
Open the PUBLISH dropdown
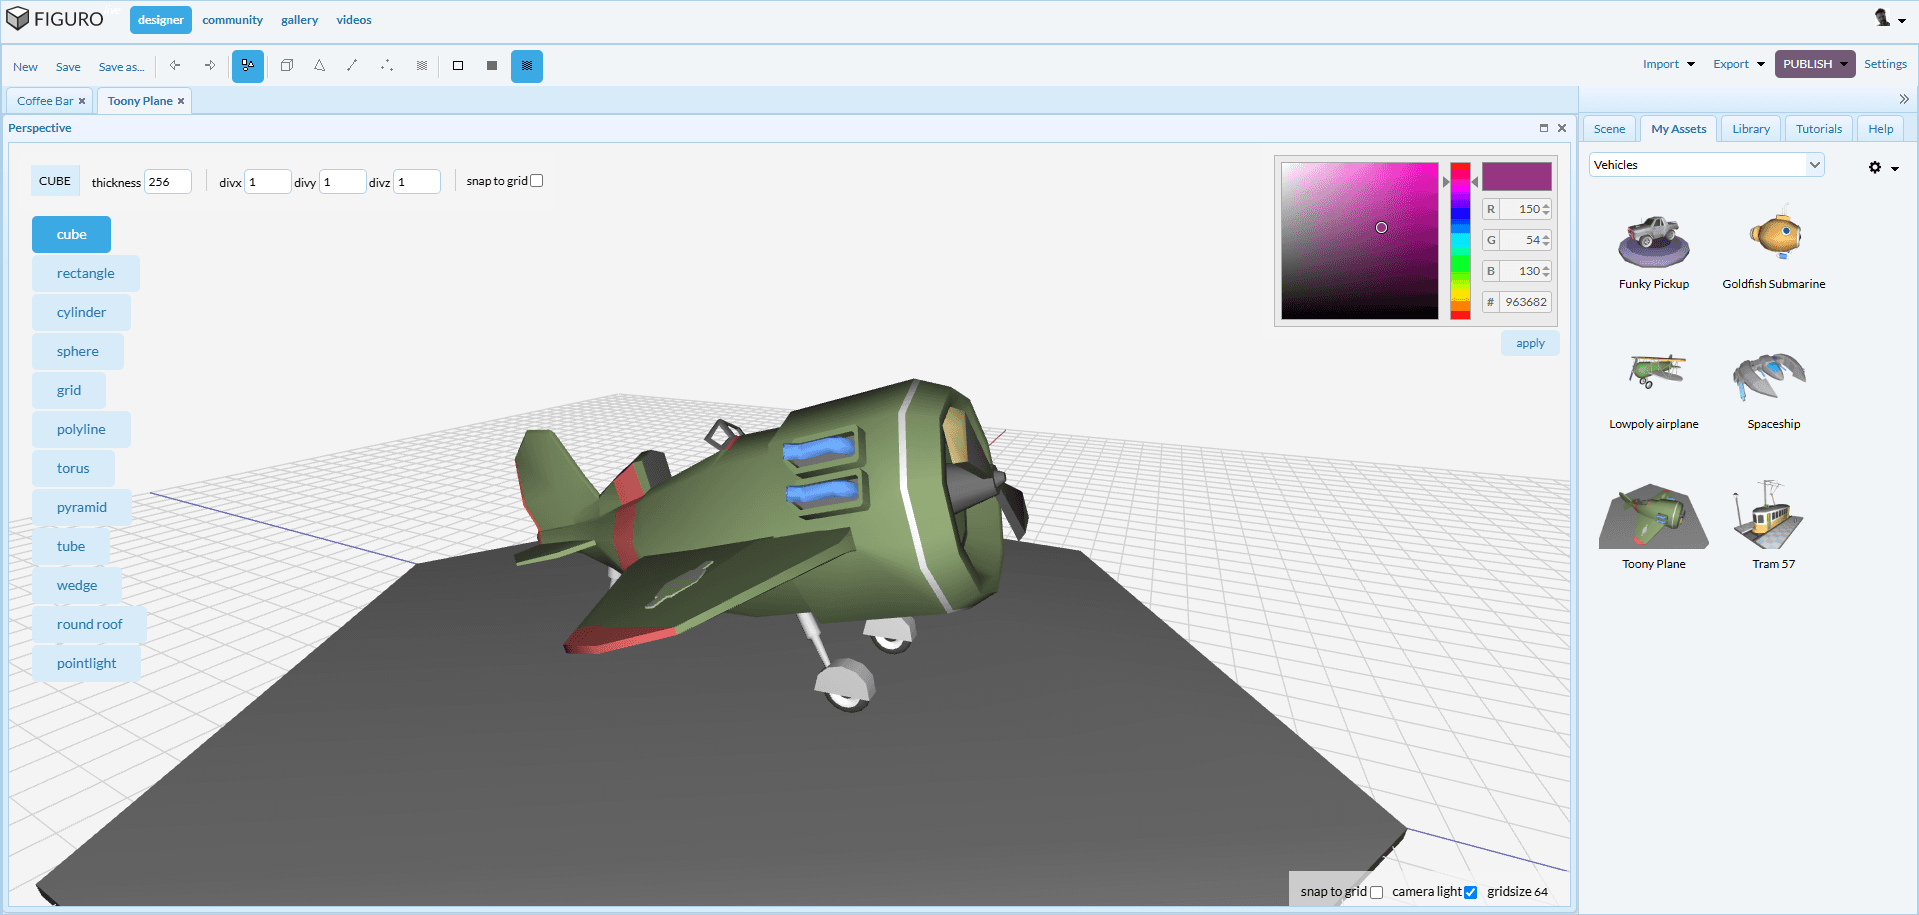point(1815,64)
